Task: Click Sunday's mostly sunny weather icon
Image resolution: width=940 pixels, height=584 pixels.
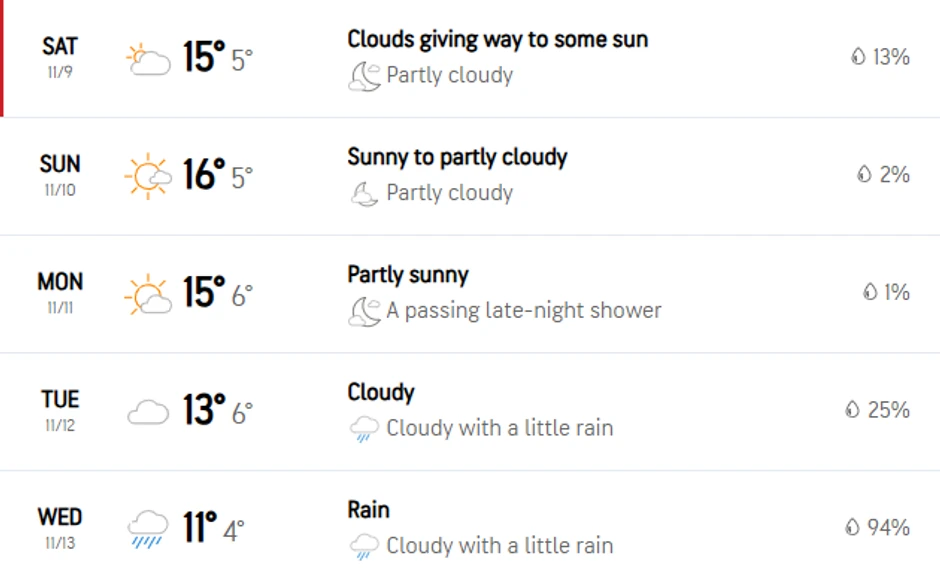Action: coord(148,176)
